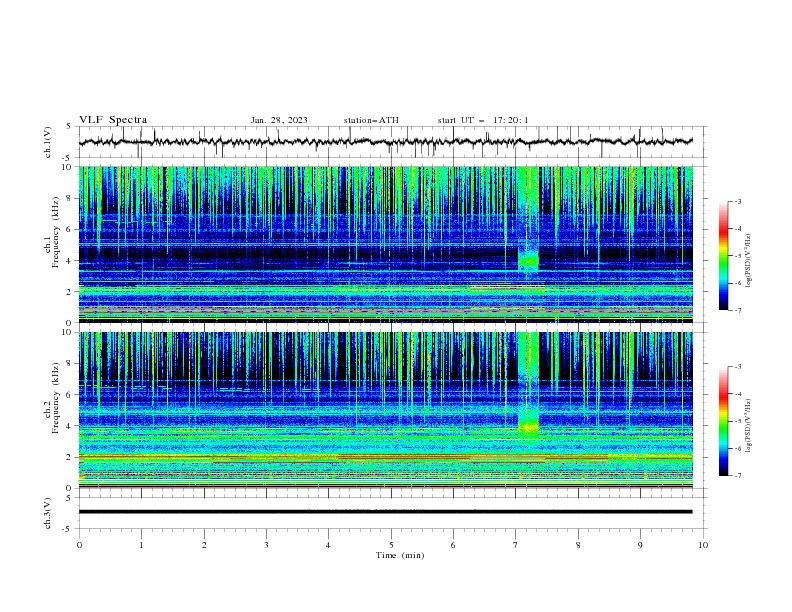Screen dimensions: 792x612
Task: Select the upper ch.1 PSD color bar
Action: click(x=723, y=256)
